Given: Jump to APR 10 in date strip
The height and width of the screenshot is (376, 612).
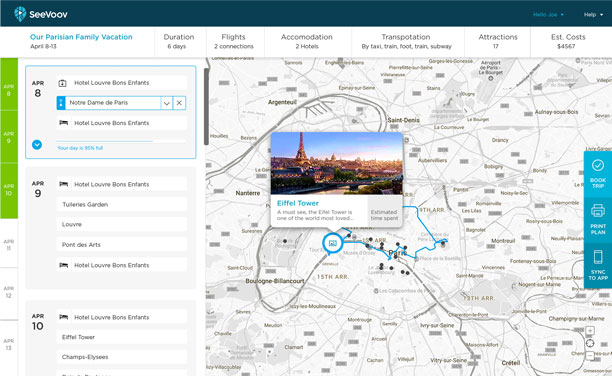Looking at the screenshot, I should 9,191.
